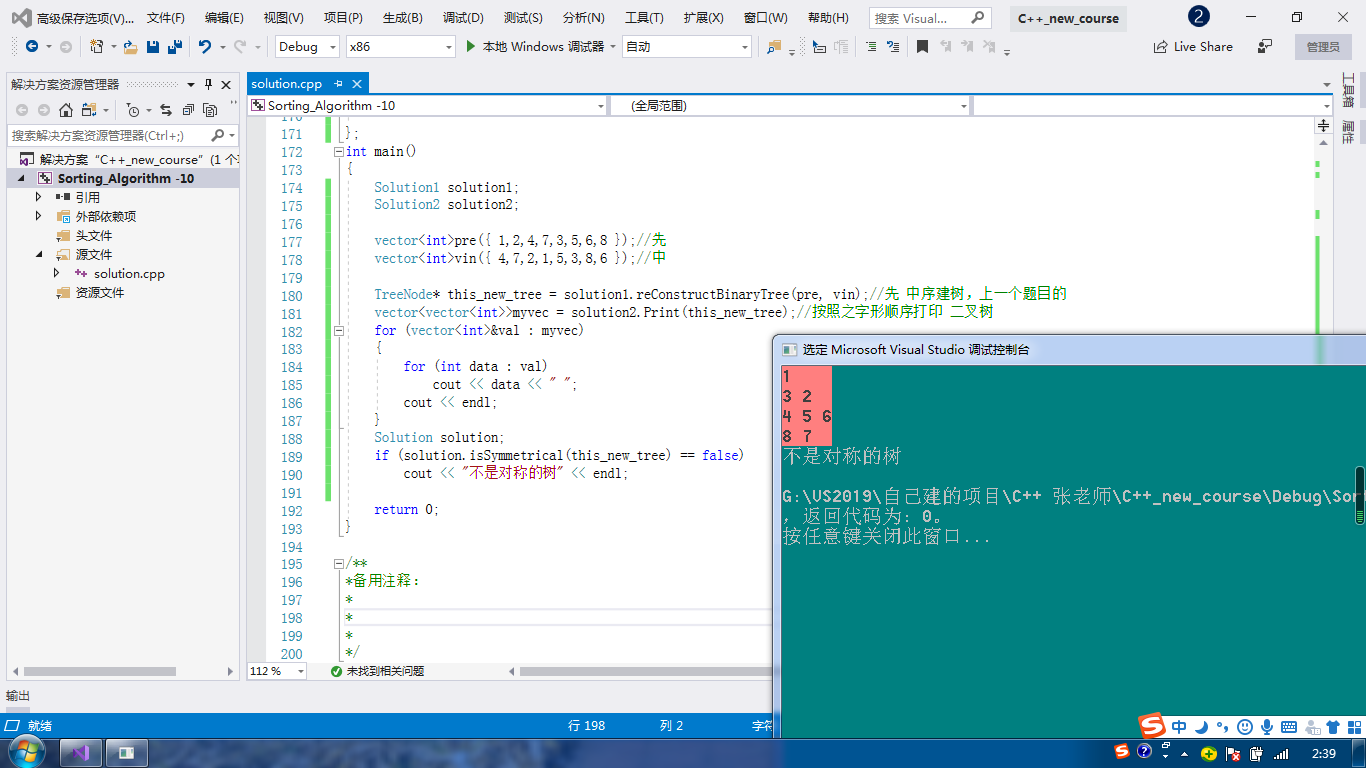Viewport: 1366px width, 768px height.
Task: Open the notifications badge showing 2
Action: pyautogui.click(x=1198, y=17)
